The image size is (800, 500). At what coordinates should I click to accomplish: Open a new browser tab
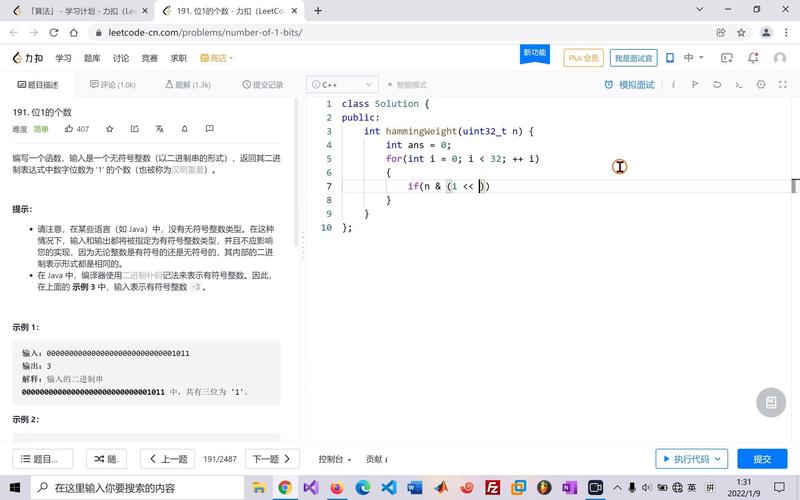point(318,11)
